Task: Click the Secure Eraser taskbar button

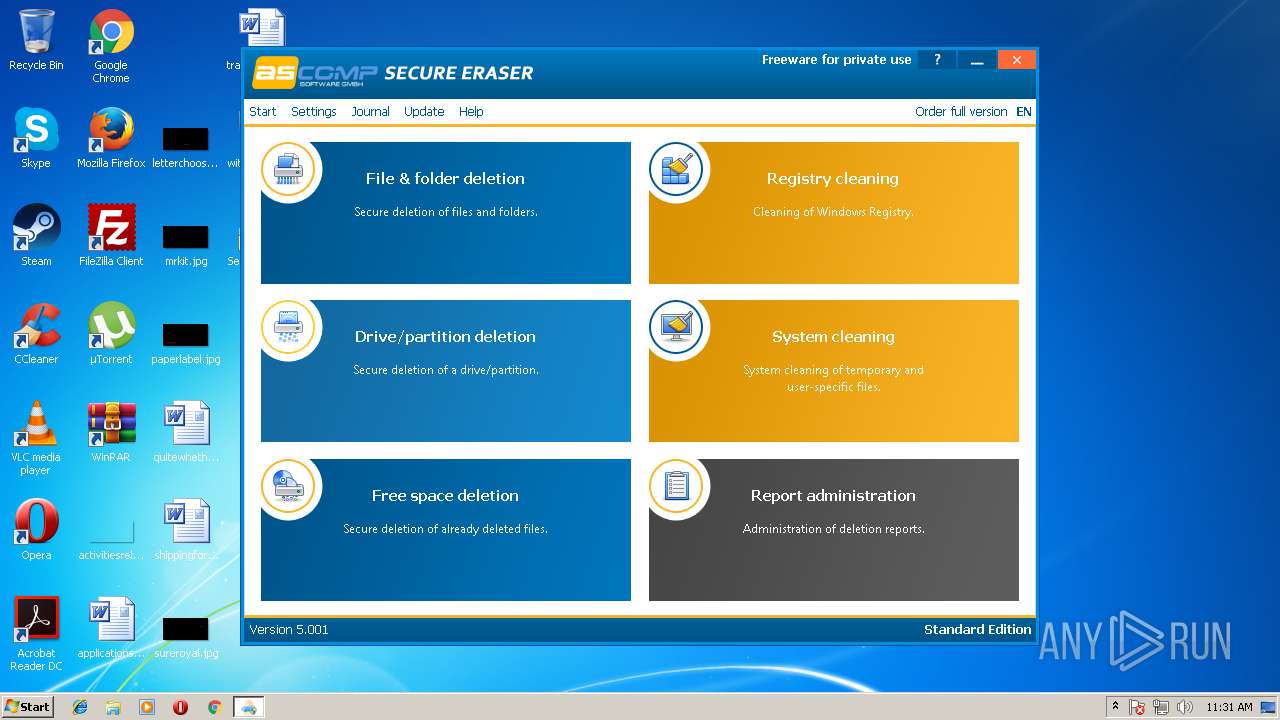Action: tap(248, 707)
